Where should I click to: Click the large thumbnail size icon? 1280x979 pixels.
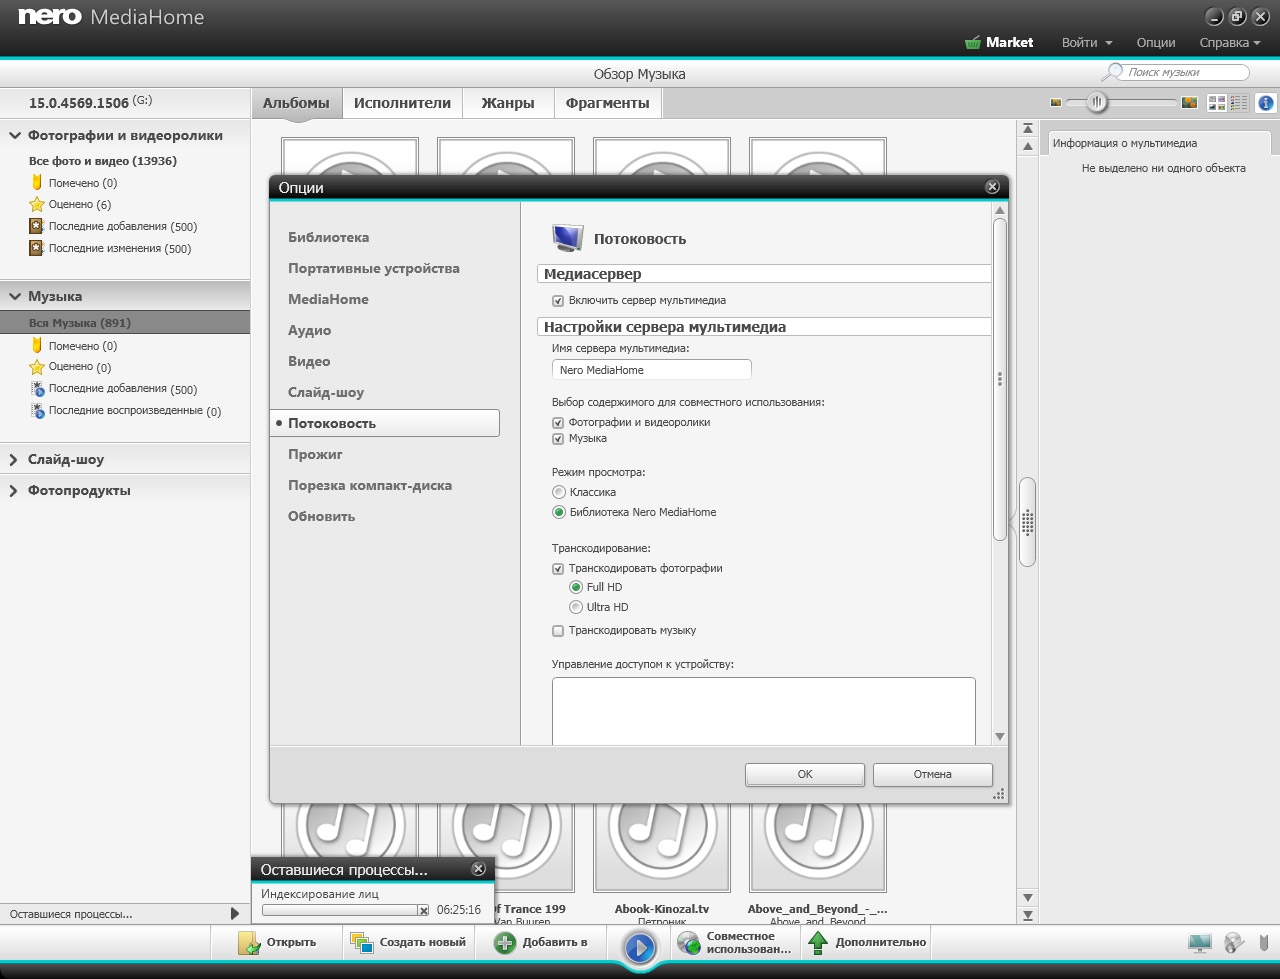point(1189,102)
